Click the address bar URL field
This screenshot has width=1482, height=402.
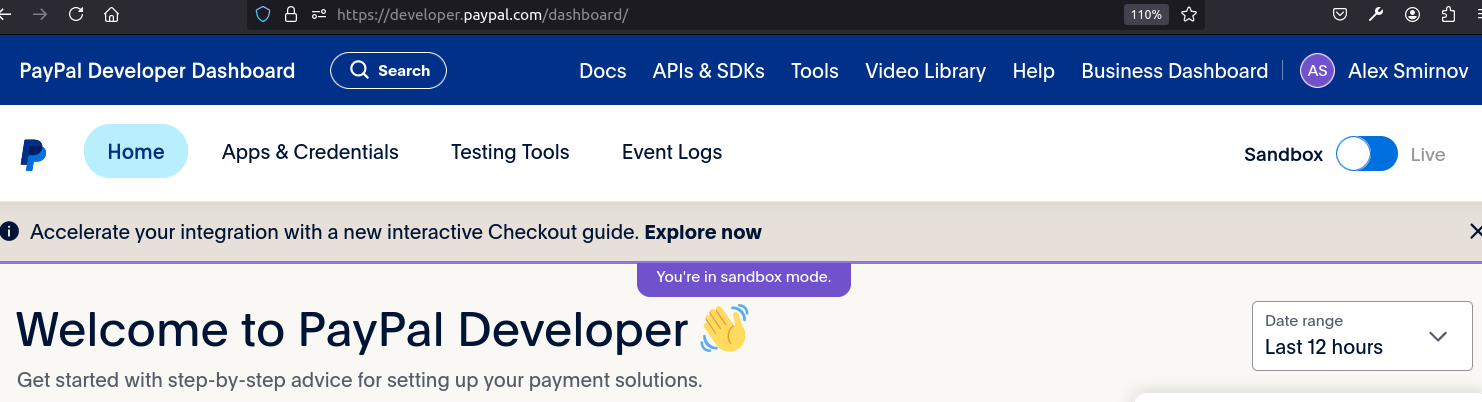click(x=725, y=15)
